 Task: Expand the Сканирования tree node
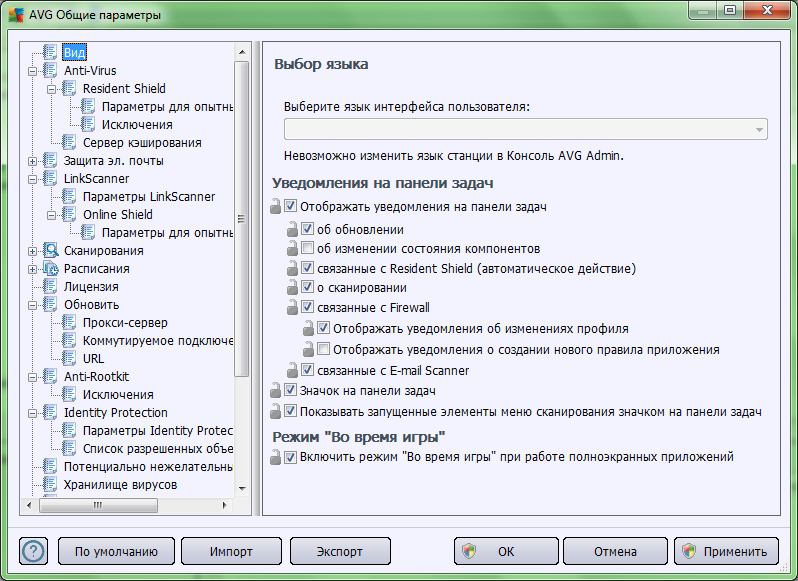[33, 251]
